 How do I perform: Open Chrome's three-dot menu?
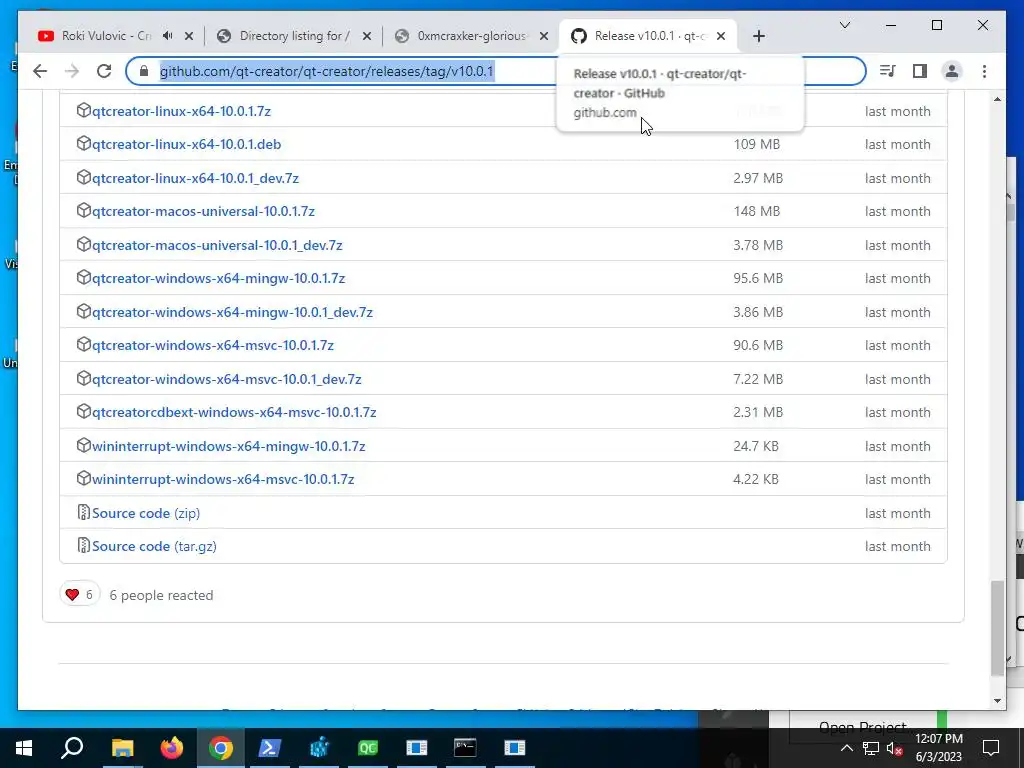click(984, 71)
